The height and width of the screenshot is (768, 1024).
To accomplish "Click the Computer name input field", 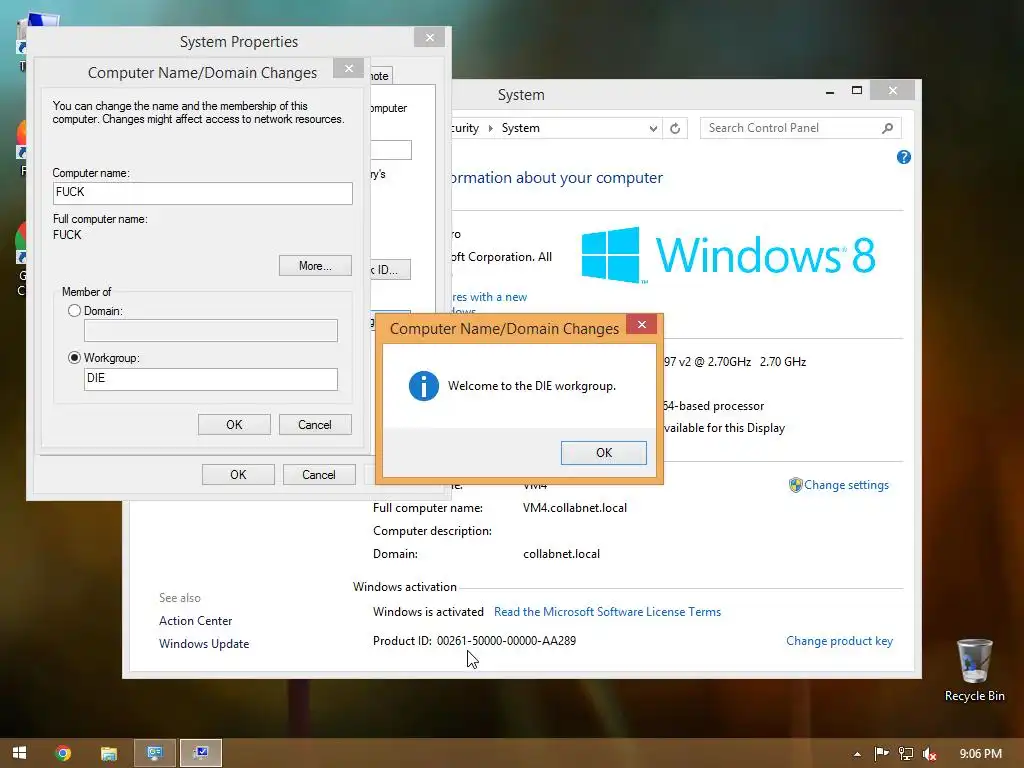I will (202, 193).
